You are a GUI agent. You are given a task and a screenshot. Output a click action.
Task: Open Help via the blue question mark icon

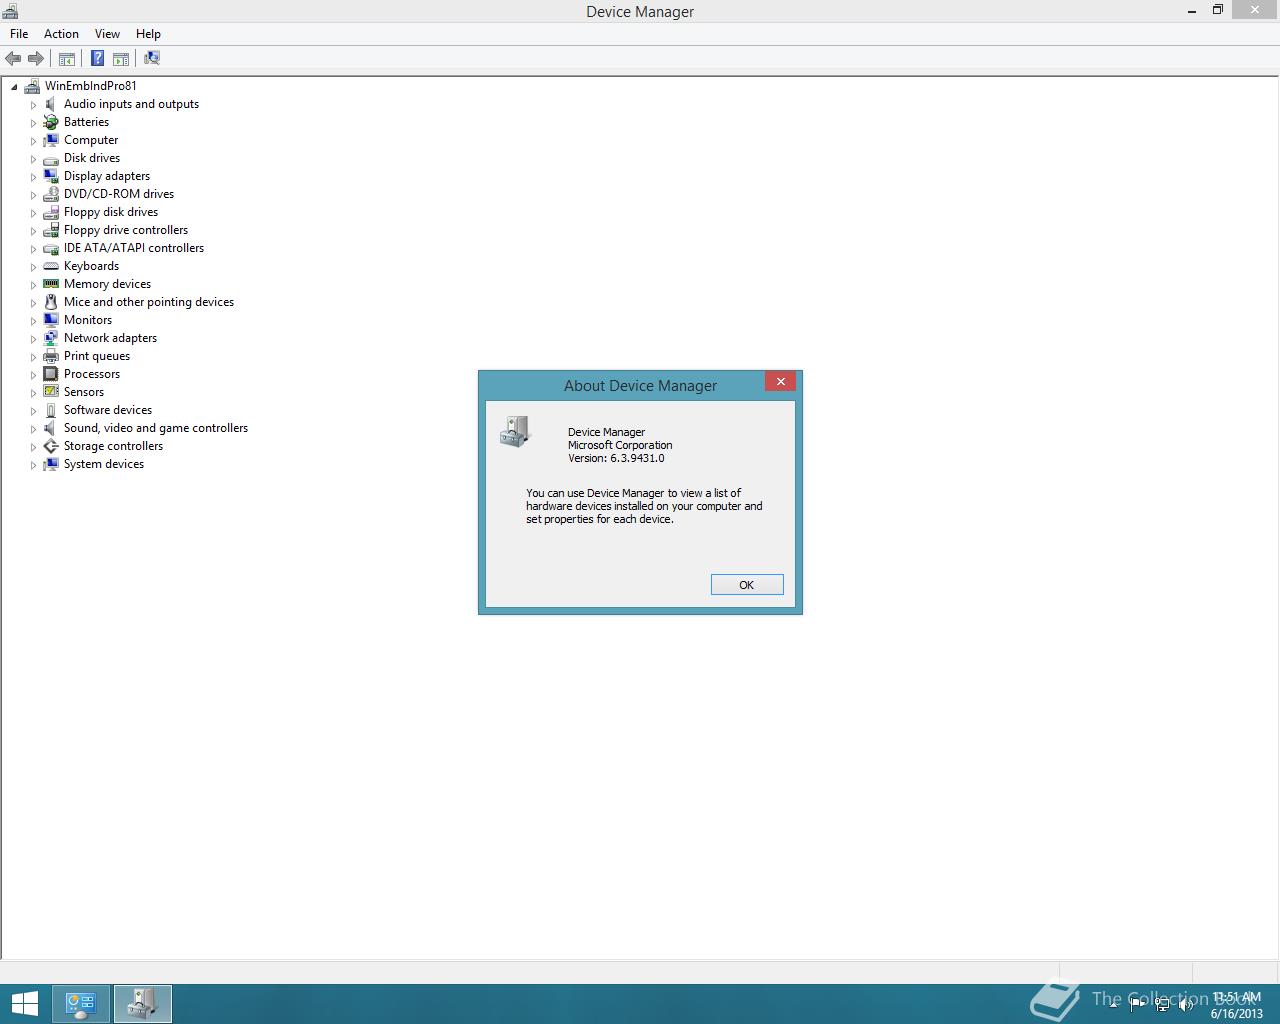[x=98, y=58]
